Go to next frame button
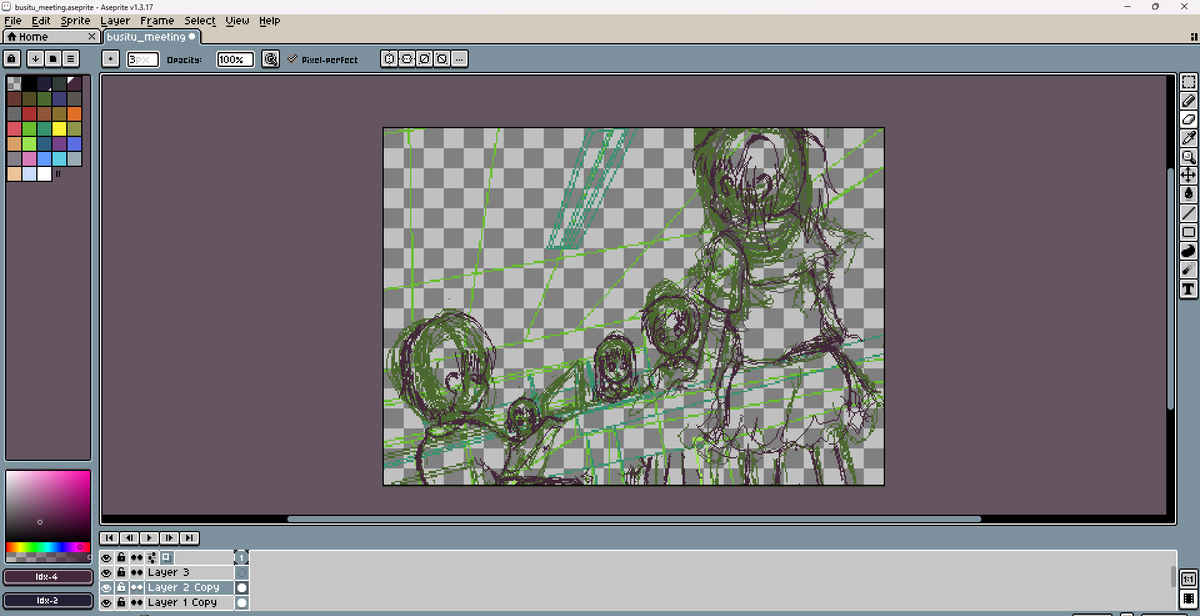Screen dimensions: 1200x616 pos(169,538)
